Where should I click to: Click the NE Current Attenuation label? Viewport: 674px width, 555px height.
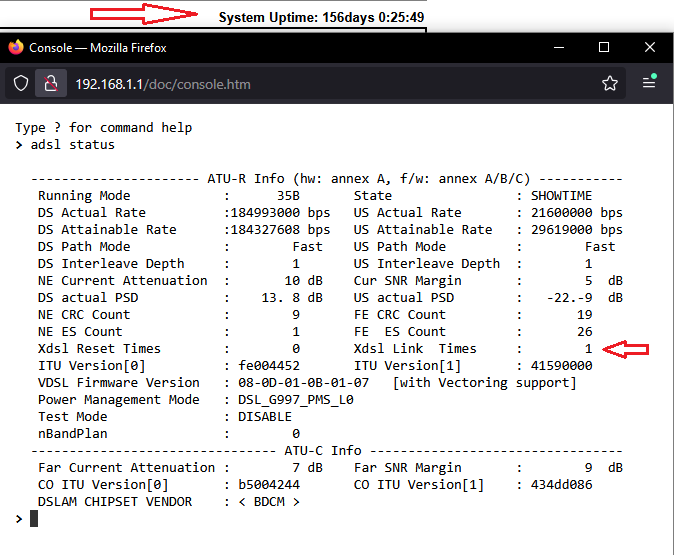coord(123,281)
